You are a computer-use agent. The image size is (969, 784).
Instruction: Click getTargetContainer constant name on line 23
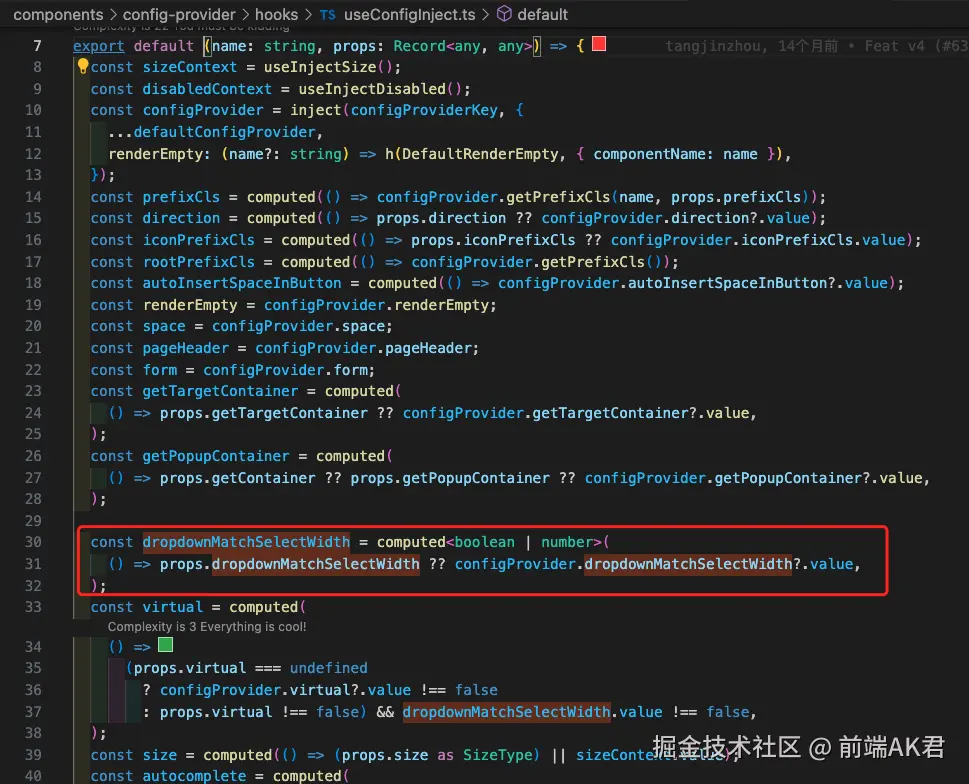pyautogui.click(x=220, y=391)
